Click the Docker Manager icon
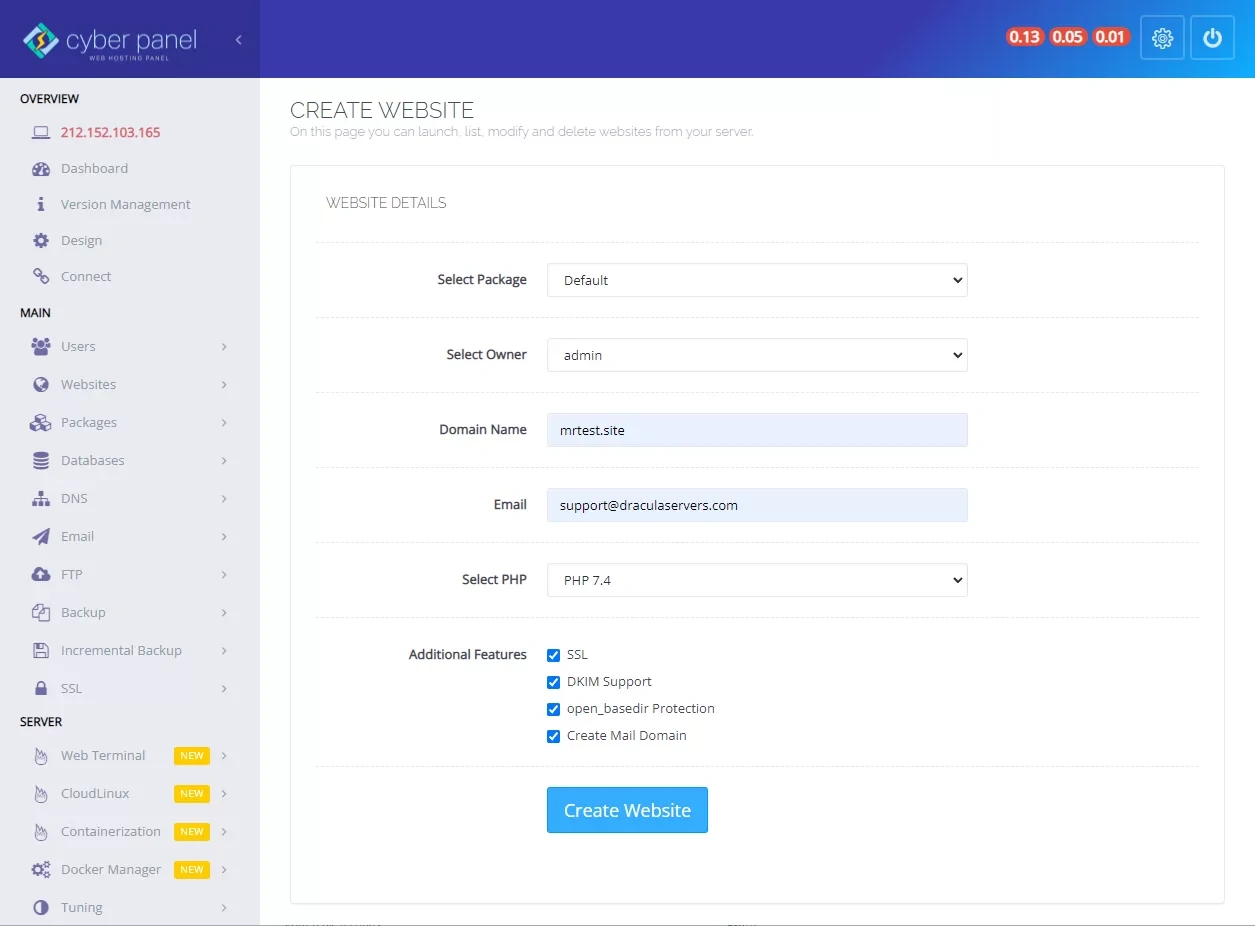Viewport: 1255px width, 926px height. click(x=42, y=869)
